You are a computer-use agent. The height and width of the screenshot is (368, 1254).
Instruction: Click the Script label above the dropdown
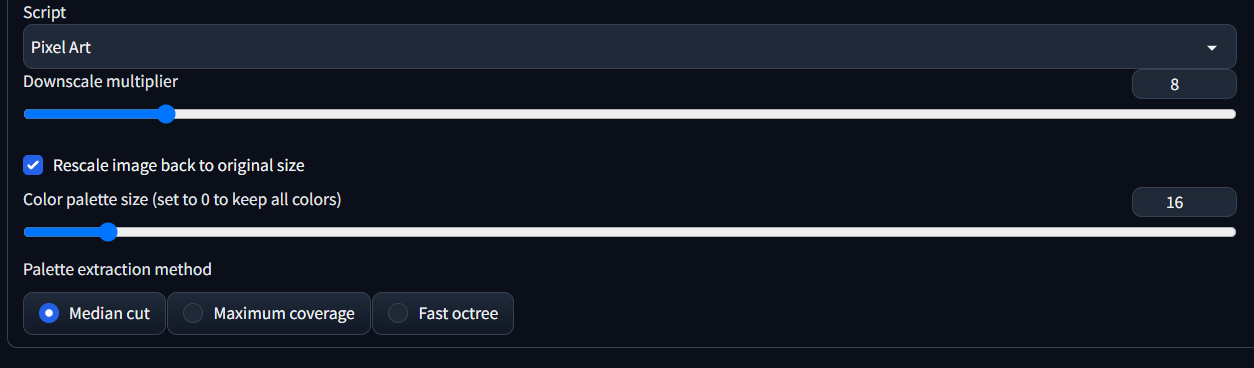45,12
